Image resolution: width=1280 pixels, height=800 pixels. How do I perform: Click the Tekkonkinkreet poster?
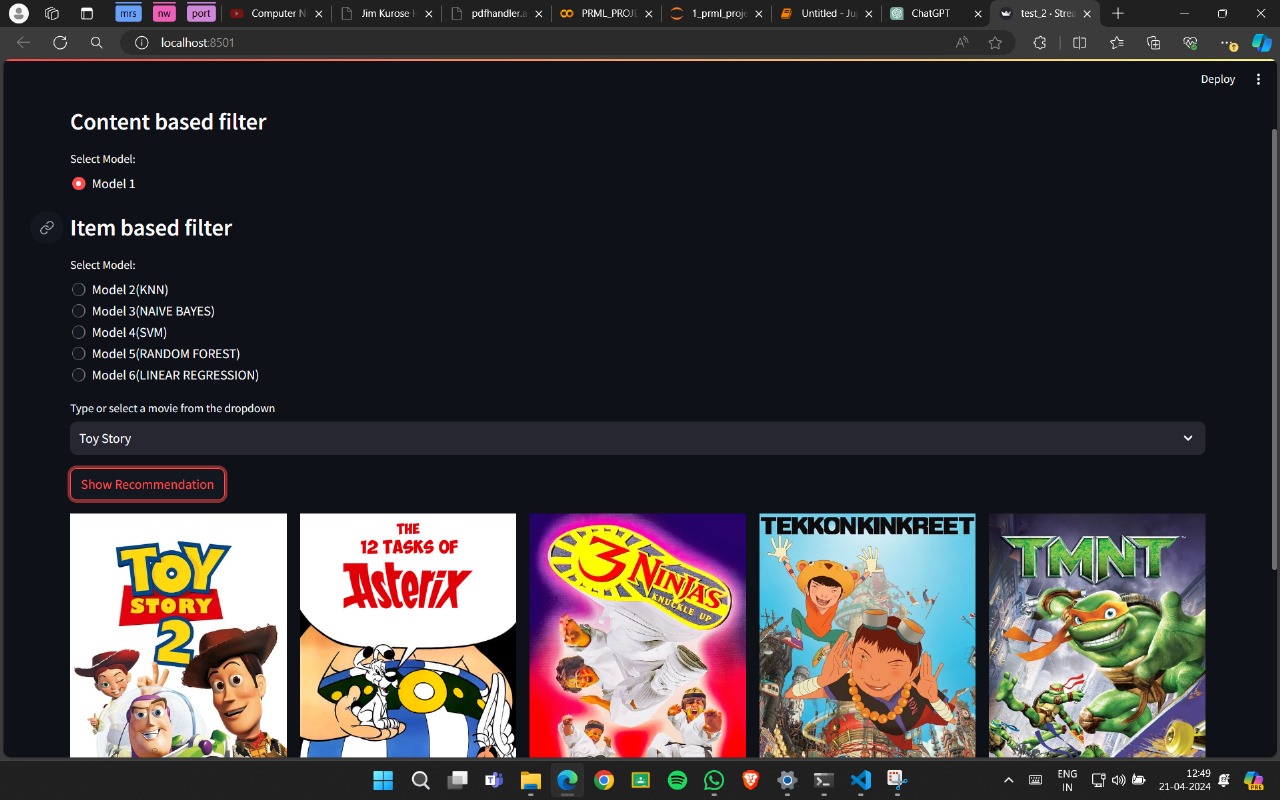point(867,636)
